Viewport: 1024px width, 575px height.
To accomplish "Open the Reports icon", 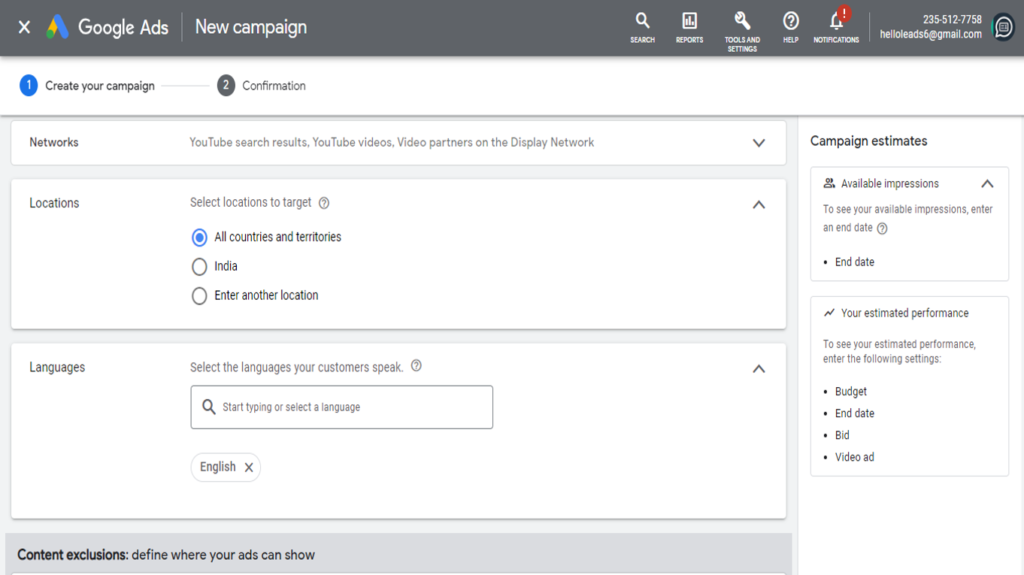I will pyautogui.click(x=689, y=21).
